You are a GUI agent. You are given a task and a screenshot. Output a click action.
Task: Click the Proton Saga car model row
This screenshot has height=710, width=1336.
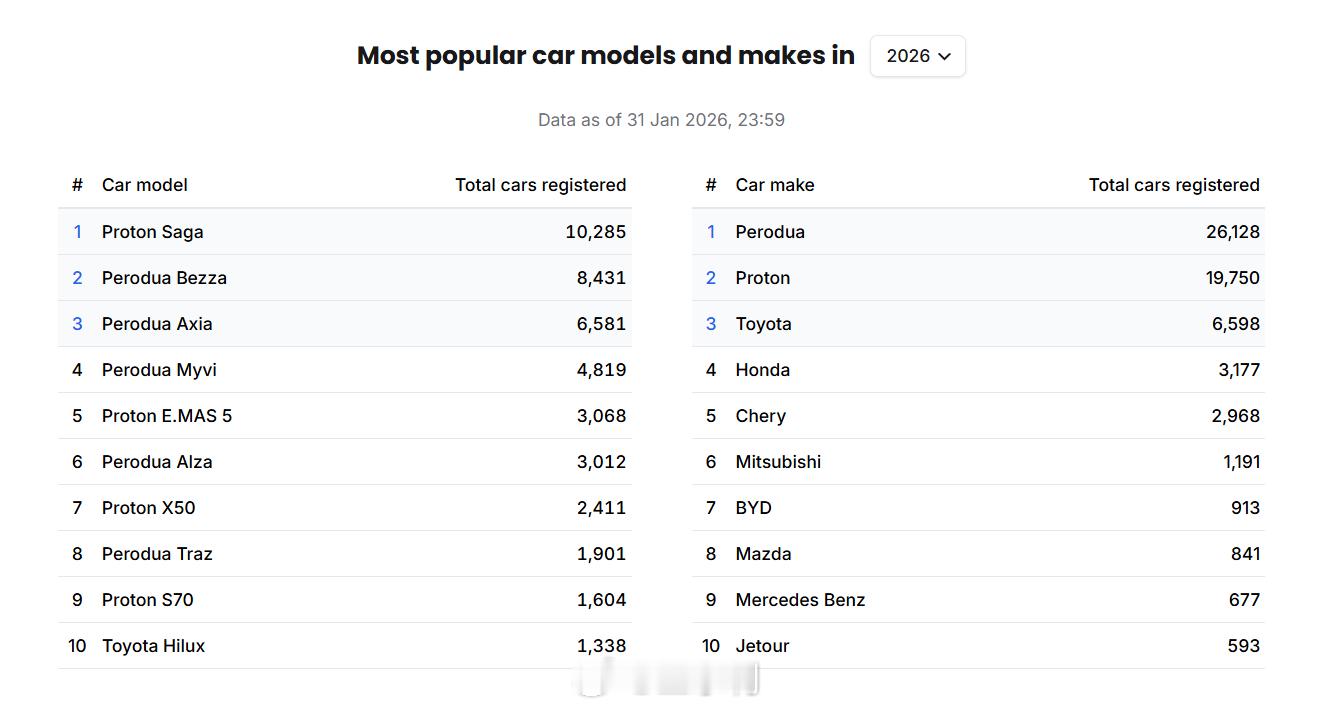tap(152, 232)
